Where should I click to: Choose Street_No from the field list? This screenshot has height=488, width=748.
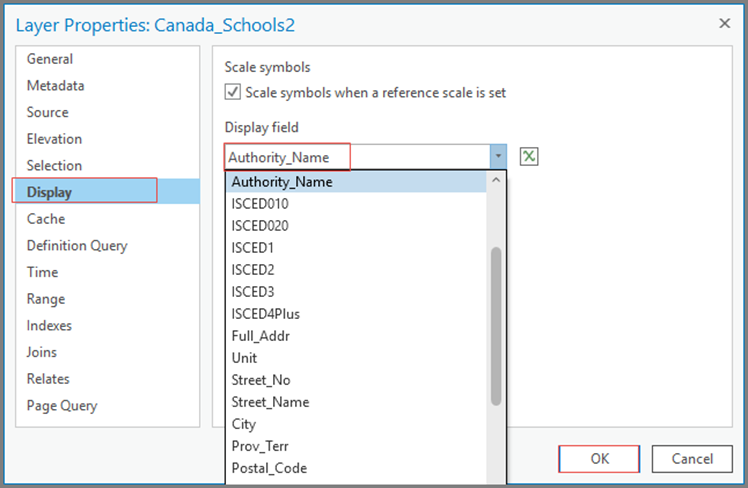click(x=356, y=380)
